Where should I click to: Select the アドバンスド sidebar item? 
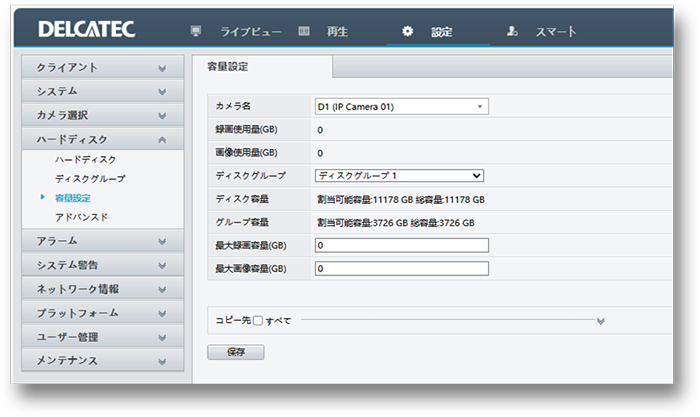click(82, 217)
